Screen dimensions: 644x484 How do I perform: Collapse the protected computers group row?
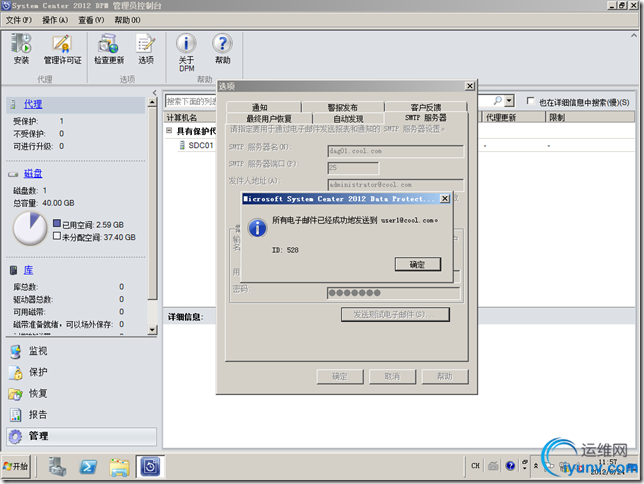(169, 131)
